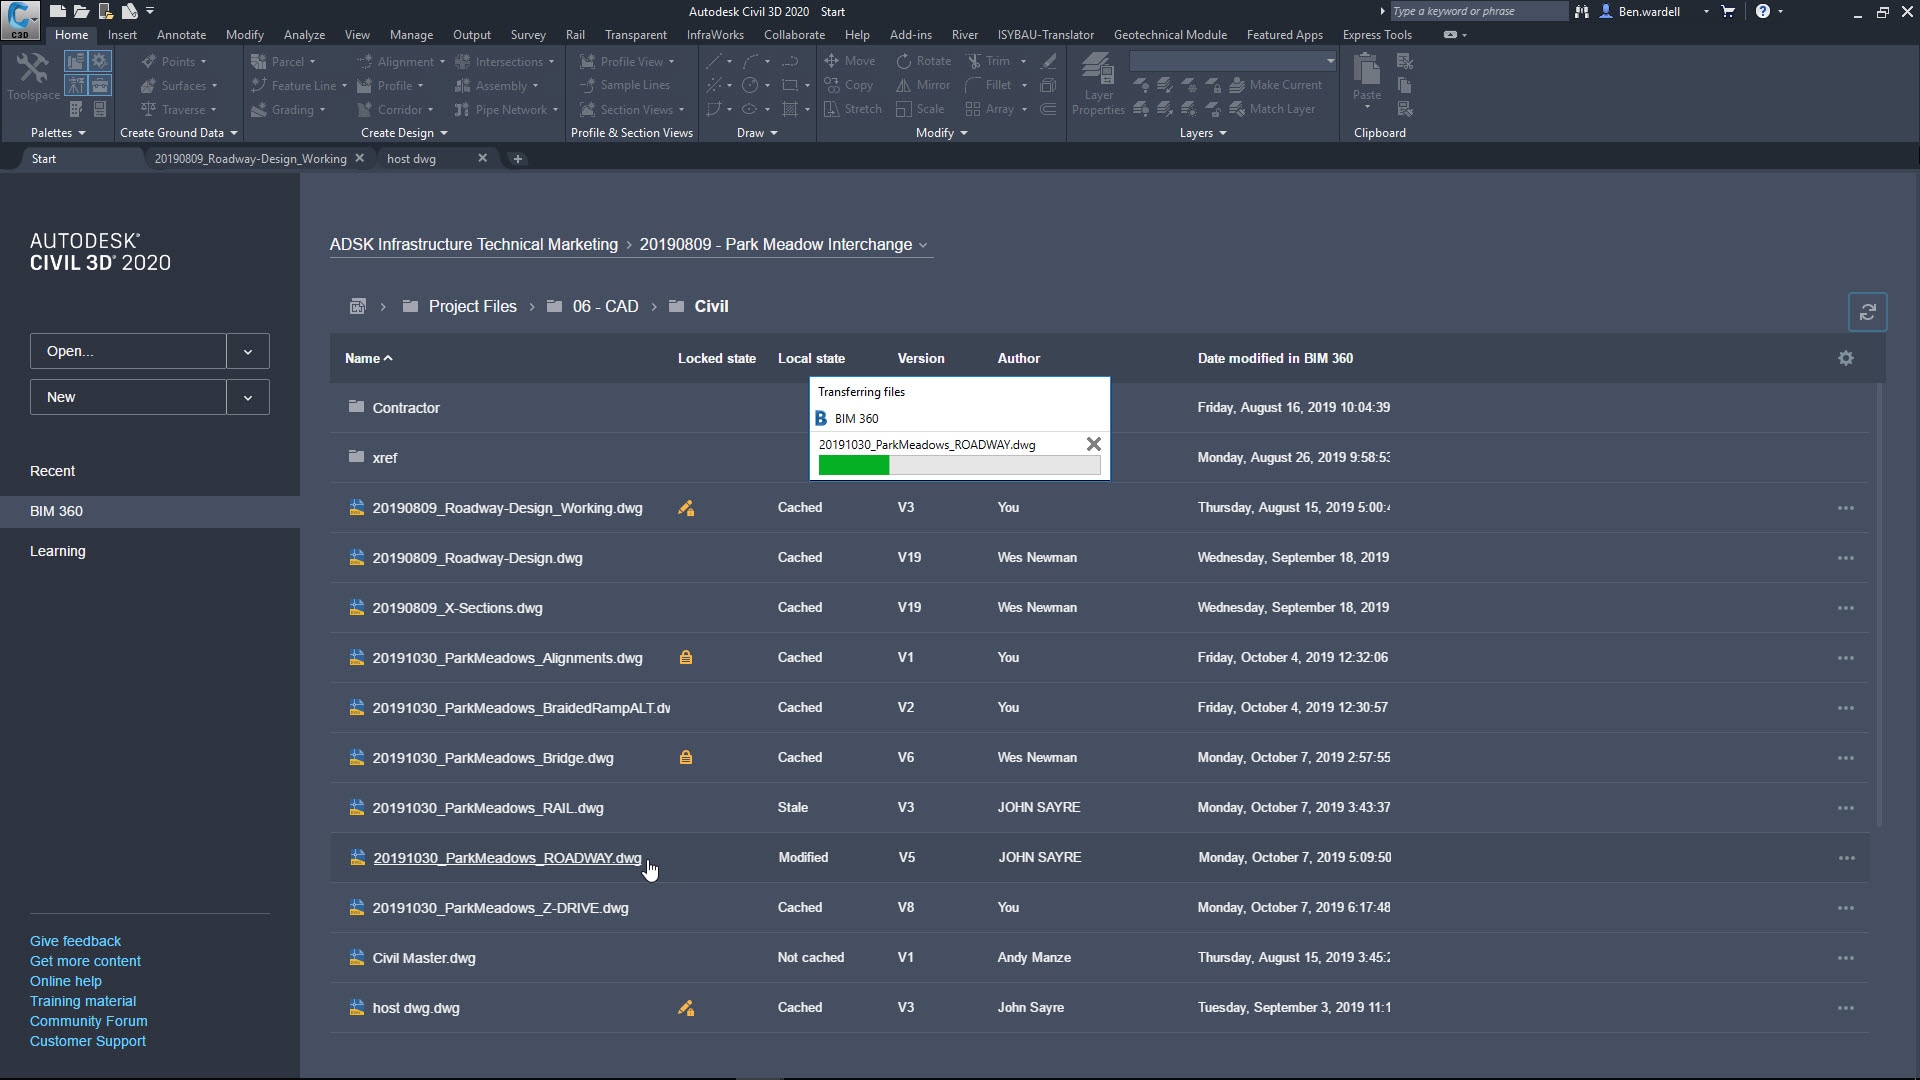Image resolution: width=1920 pixels, height=1080 pixels.
Task: Click edit-lock icon on Roadway-Design_Working.dwg row
Action: pyautogui.click(x=686, y=508)
